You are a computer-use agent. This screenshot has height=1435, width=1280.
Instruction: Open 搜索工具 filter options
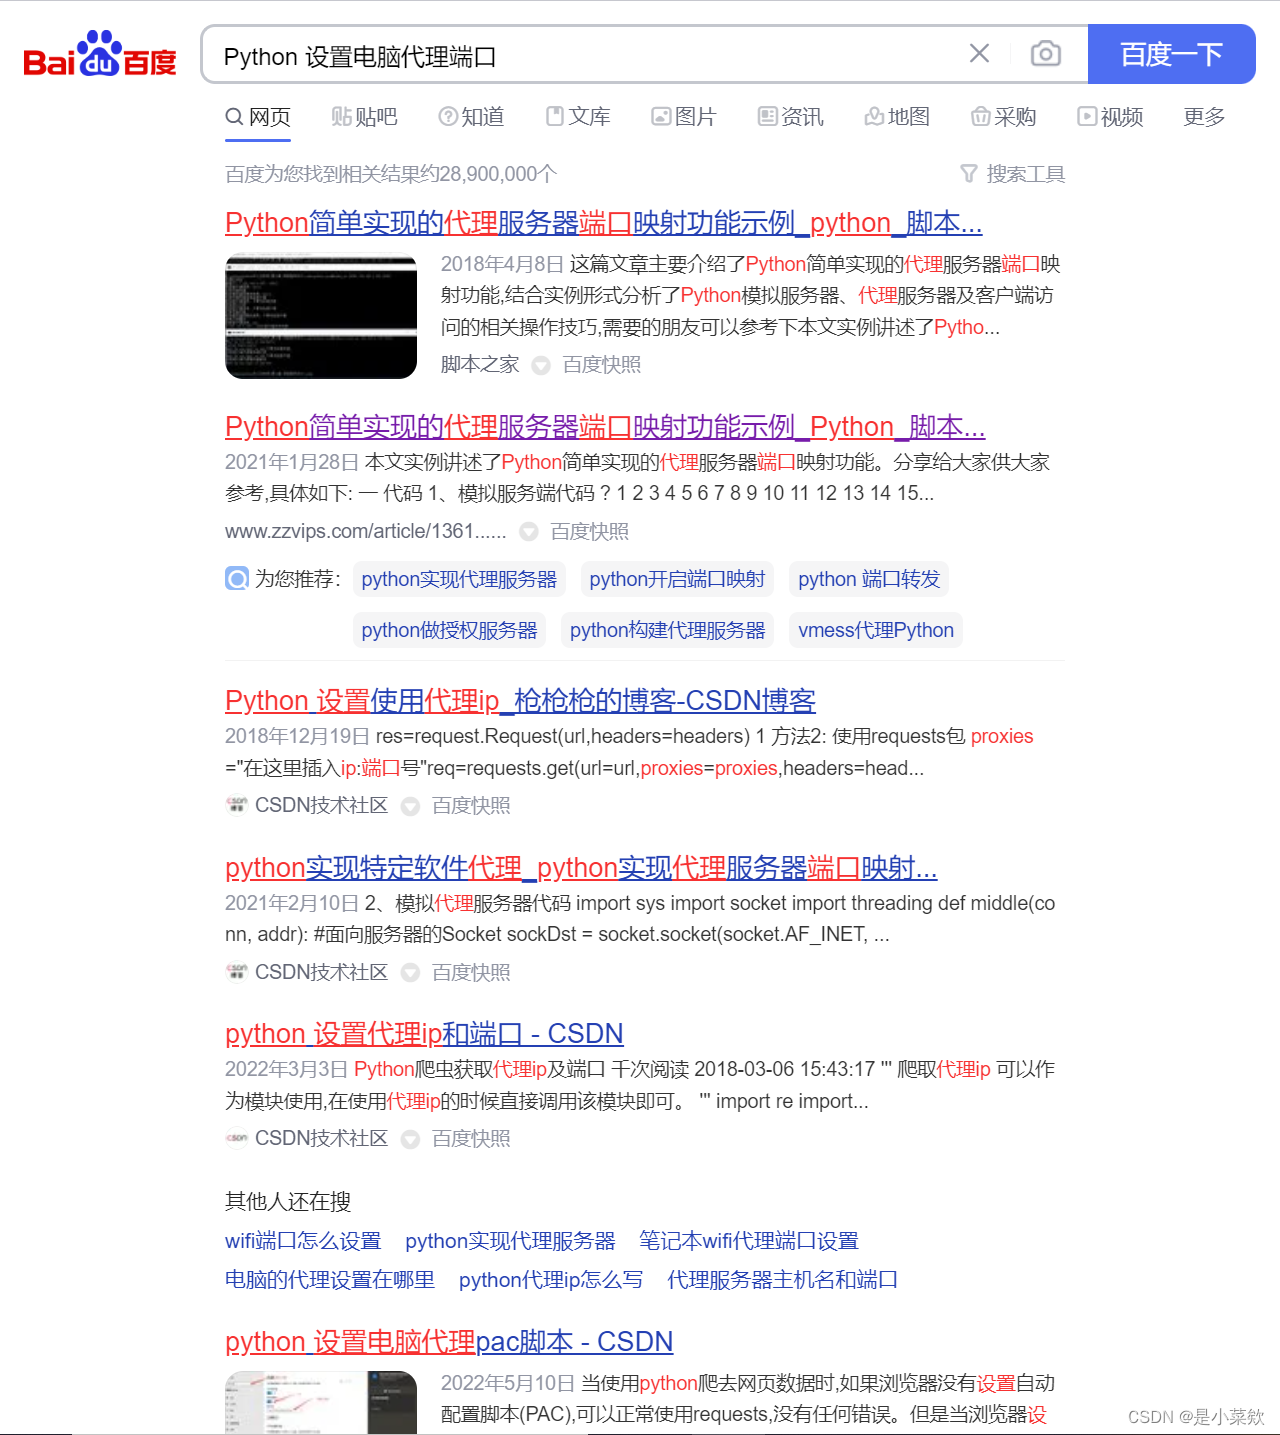click(1012, 174)
